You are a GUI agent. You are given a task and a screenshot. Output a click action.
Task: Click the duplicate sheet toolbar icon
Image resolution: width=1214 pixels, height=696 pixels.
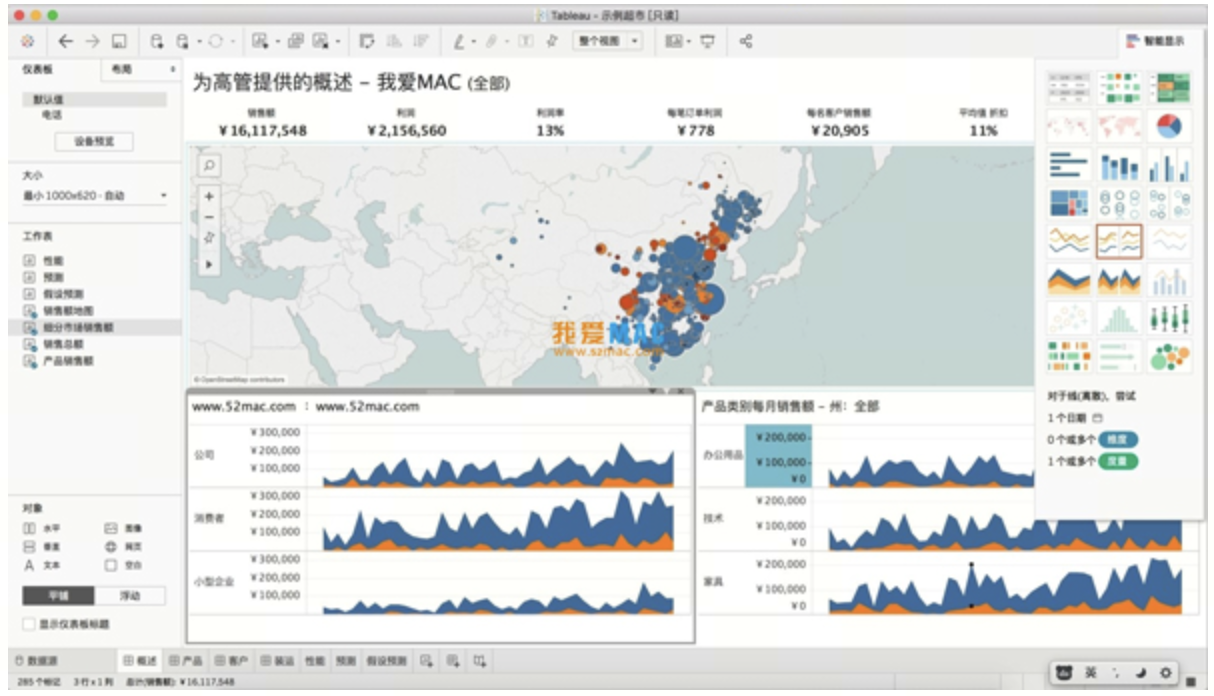point(295,41)
